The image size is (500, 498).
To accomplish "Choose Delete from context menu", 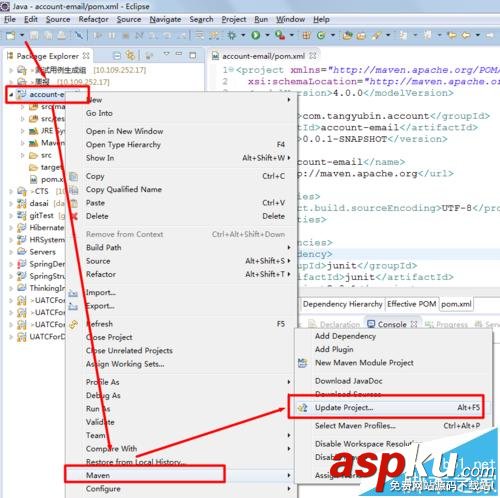I will [x=180, y=216].
